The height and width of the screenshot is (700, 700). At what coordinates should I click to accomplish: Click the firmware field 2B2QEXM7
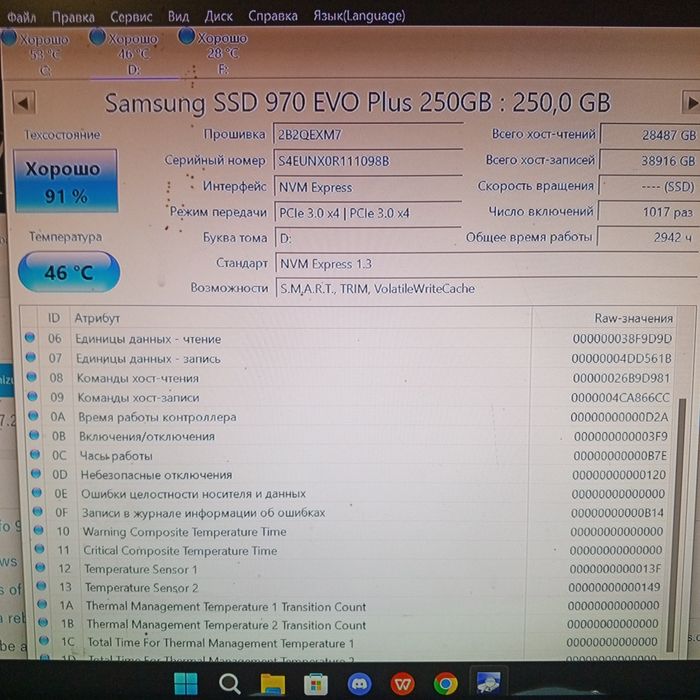pyautogui.click(x=368, y=134)
